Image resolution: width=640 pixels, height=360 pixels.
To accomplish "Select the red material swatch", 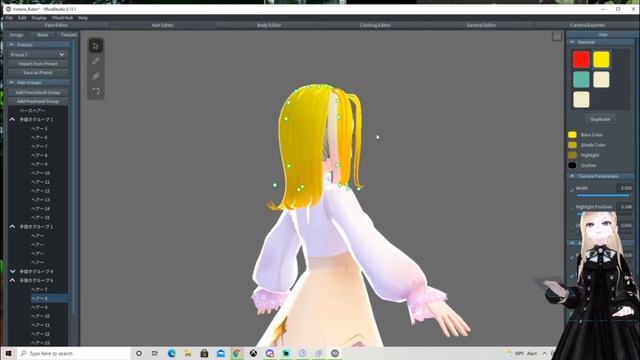I will tap(581, 60).
